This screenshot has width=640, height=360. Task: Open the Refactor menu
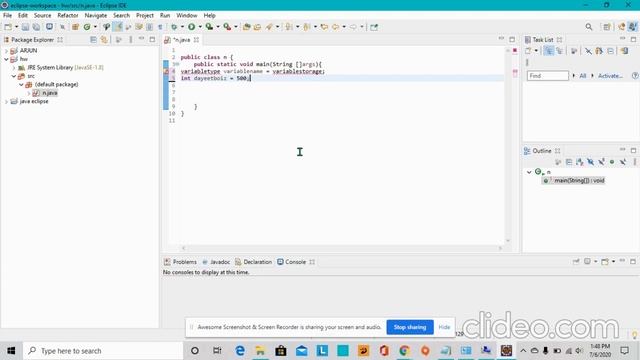click(68, 15)
